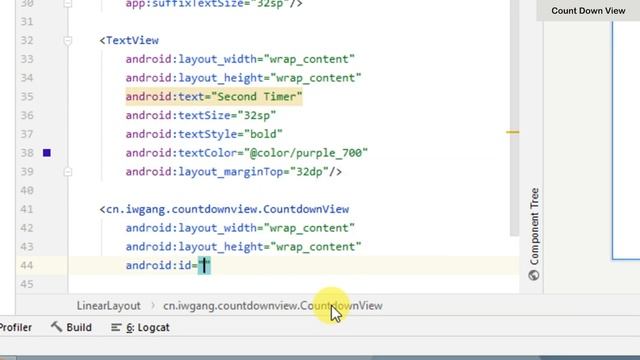Click line number 44 in the gutter
640x360 pixels.
(x=27, y=266)
